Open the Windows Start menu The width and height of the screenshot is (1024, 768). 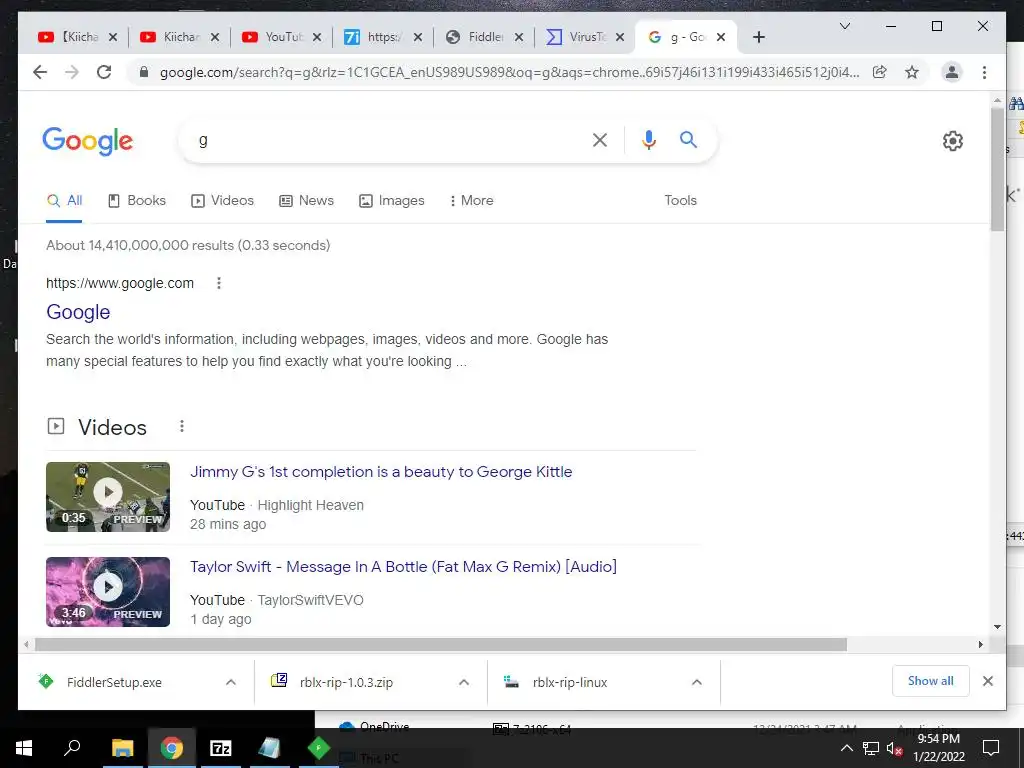[x=24, y=748]
